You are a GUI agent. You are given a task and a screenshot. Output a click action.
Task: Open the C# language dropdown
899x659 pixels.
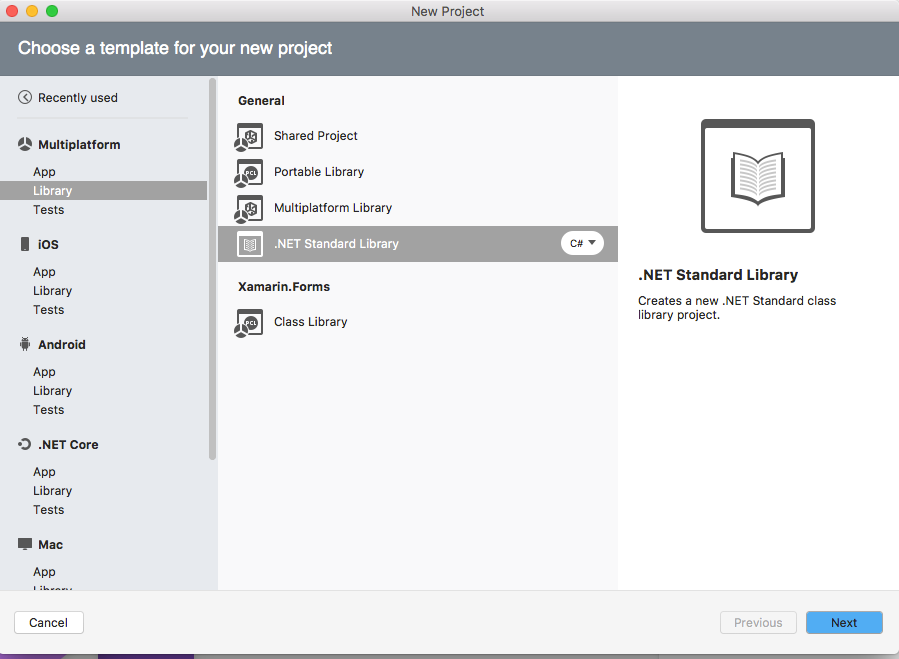pos(582,244)
